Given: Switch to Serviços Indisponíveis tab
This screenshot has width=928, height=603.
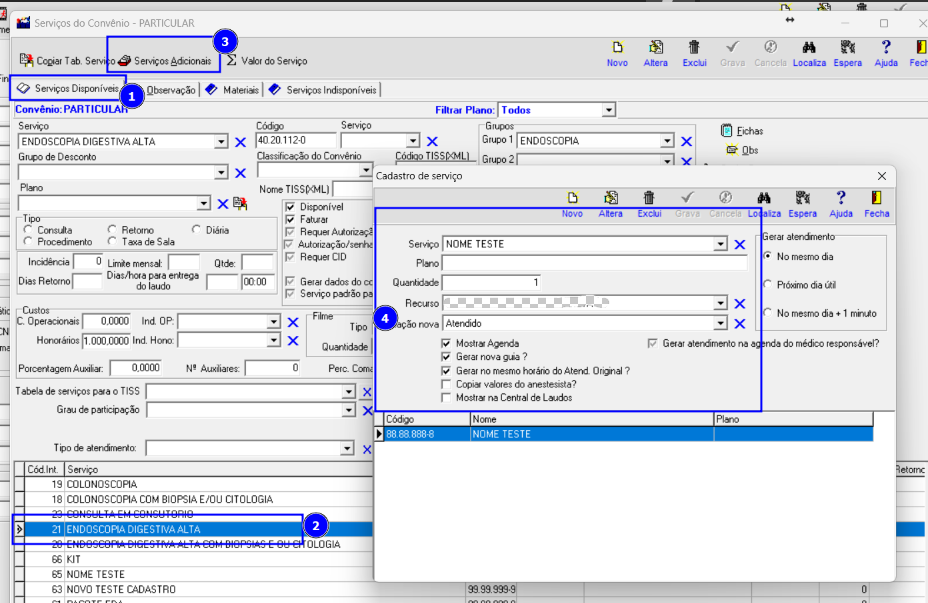Looking at the screenshot, I should (323, 90).
